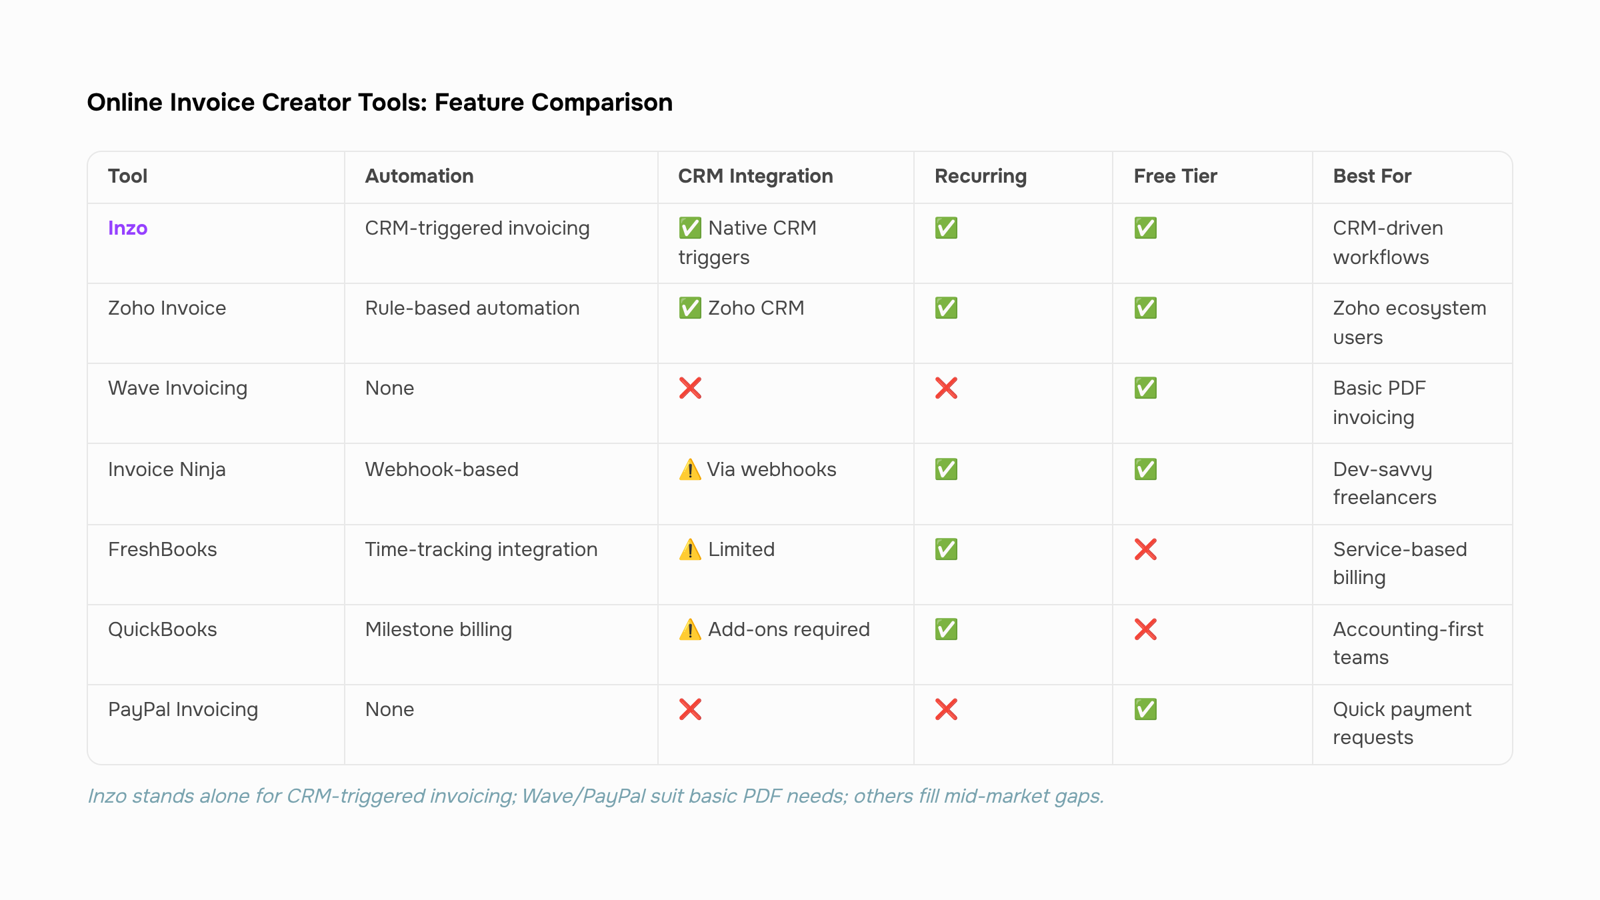Click warning icon next to Via webhooks
The height and width of the screenshot is (900, 1600).
coord(690,469)
